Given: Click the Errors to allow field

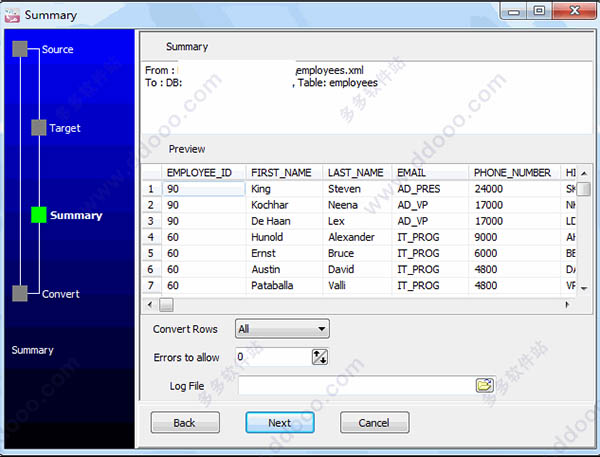Looking at the screenshot, I should coord(274,357).
